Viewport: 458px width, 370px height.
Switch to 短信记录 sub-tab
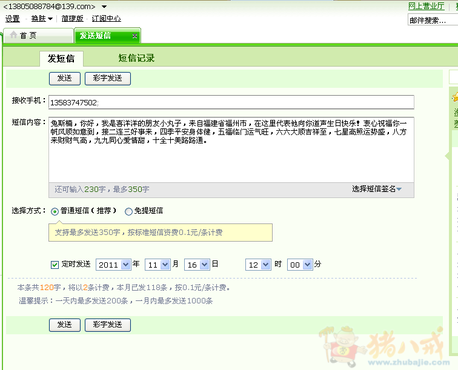pos(136,58)
